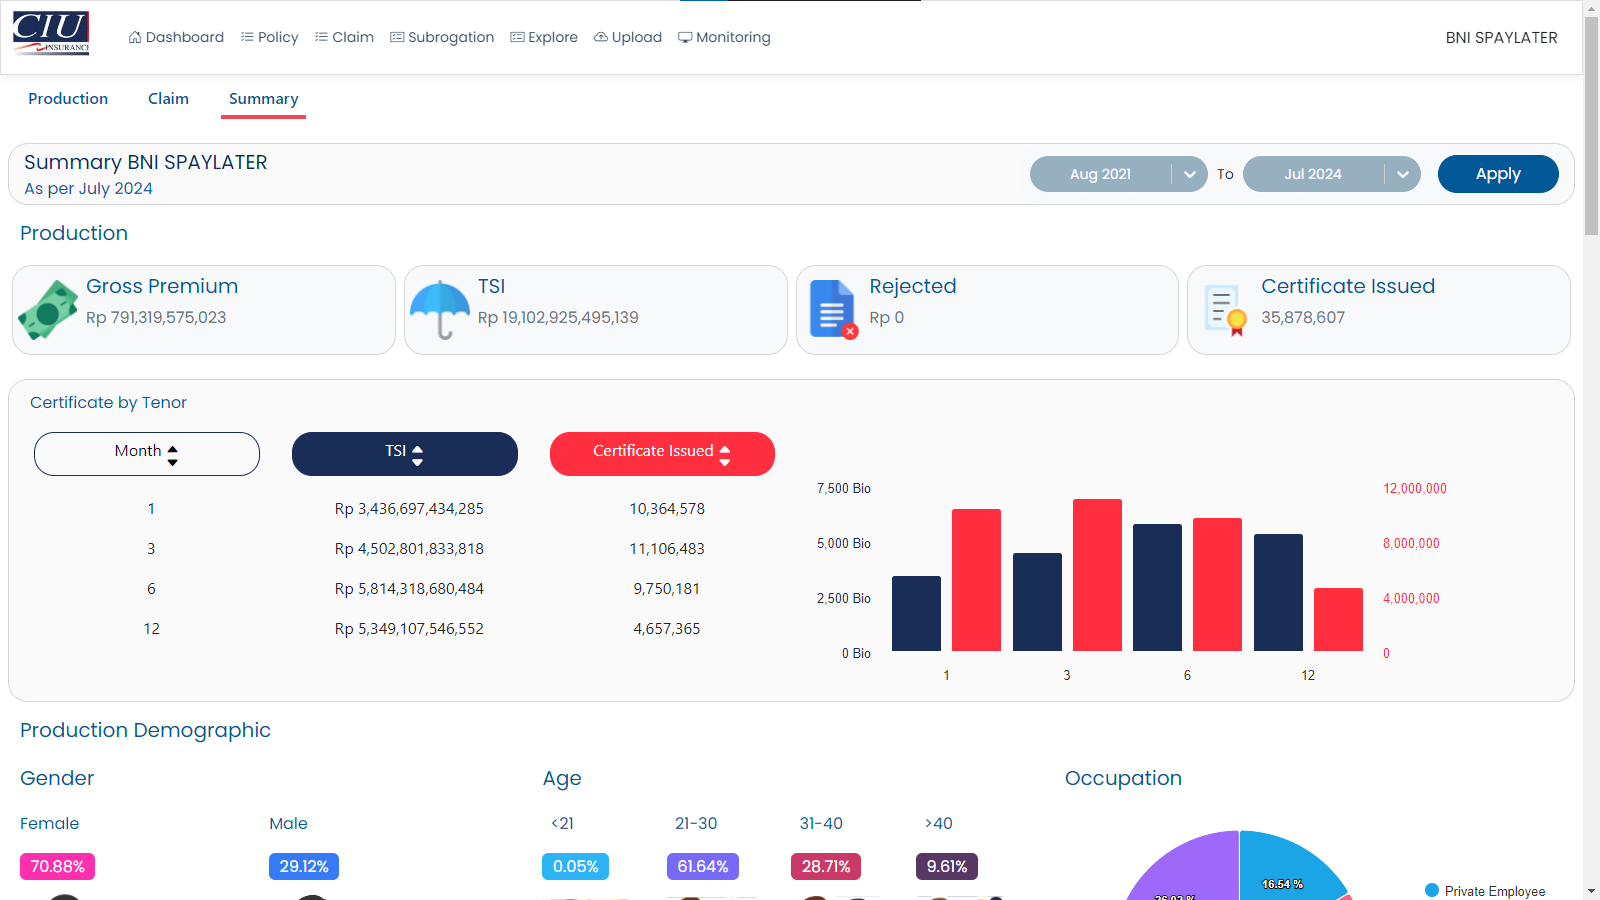Click TSI value Rp 3,436,697,434,285
Screen dimensions: 1600x900
409,509
